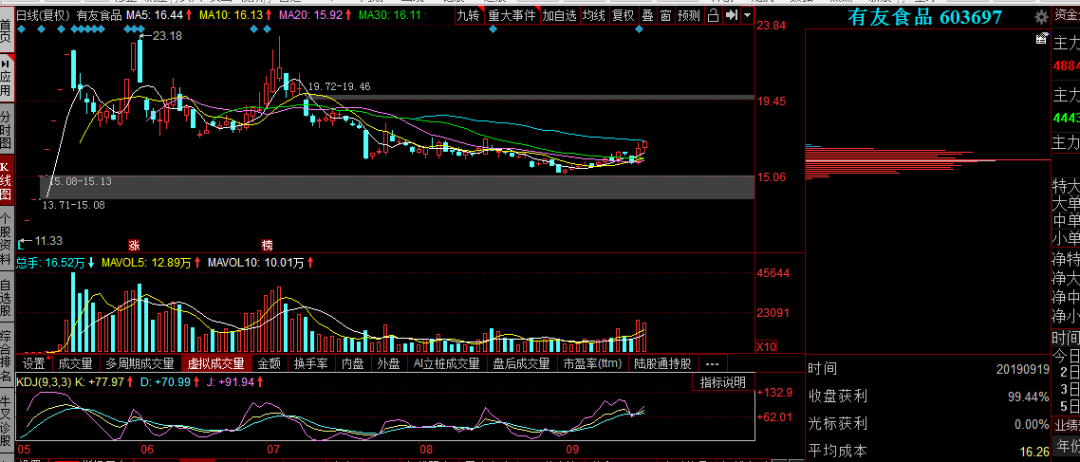Viewport: 1080px width, 462px height.
Task: Click the 窗 window icon in toolbar
Action: pos(665,16)
